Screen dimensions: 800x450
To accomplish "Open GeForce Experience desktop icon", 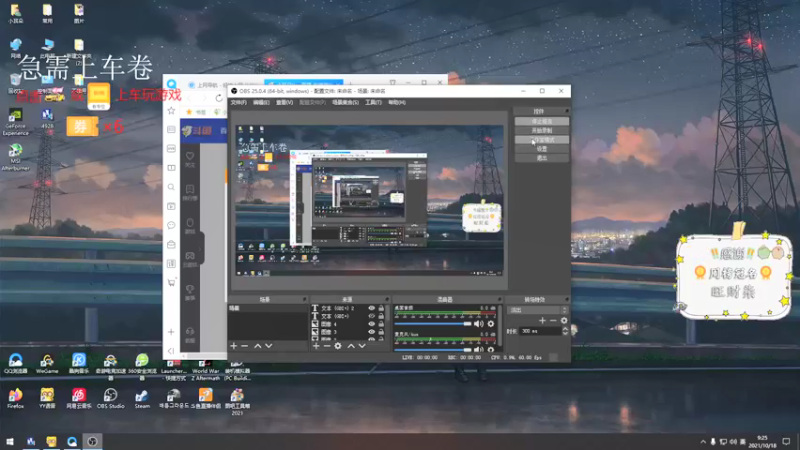I will click(15, 122).
